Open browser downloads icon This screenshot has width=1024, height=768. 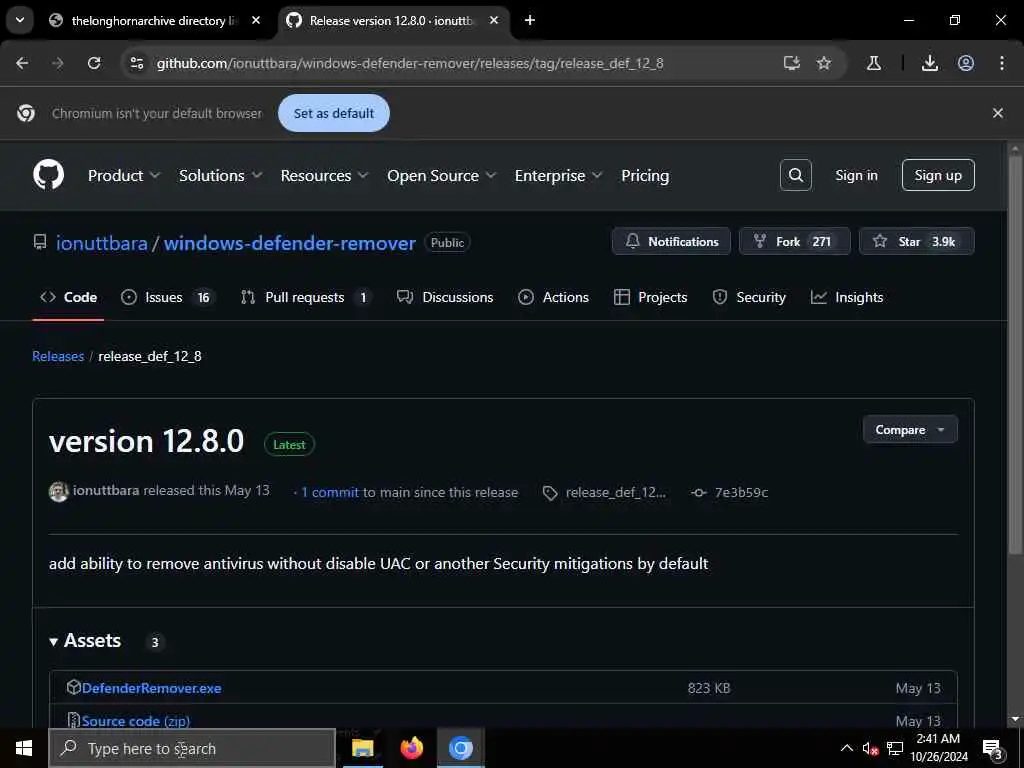pos(930,63)
